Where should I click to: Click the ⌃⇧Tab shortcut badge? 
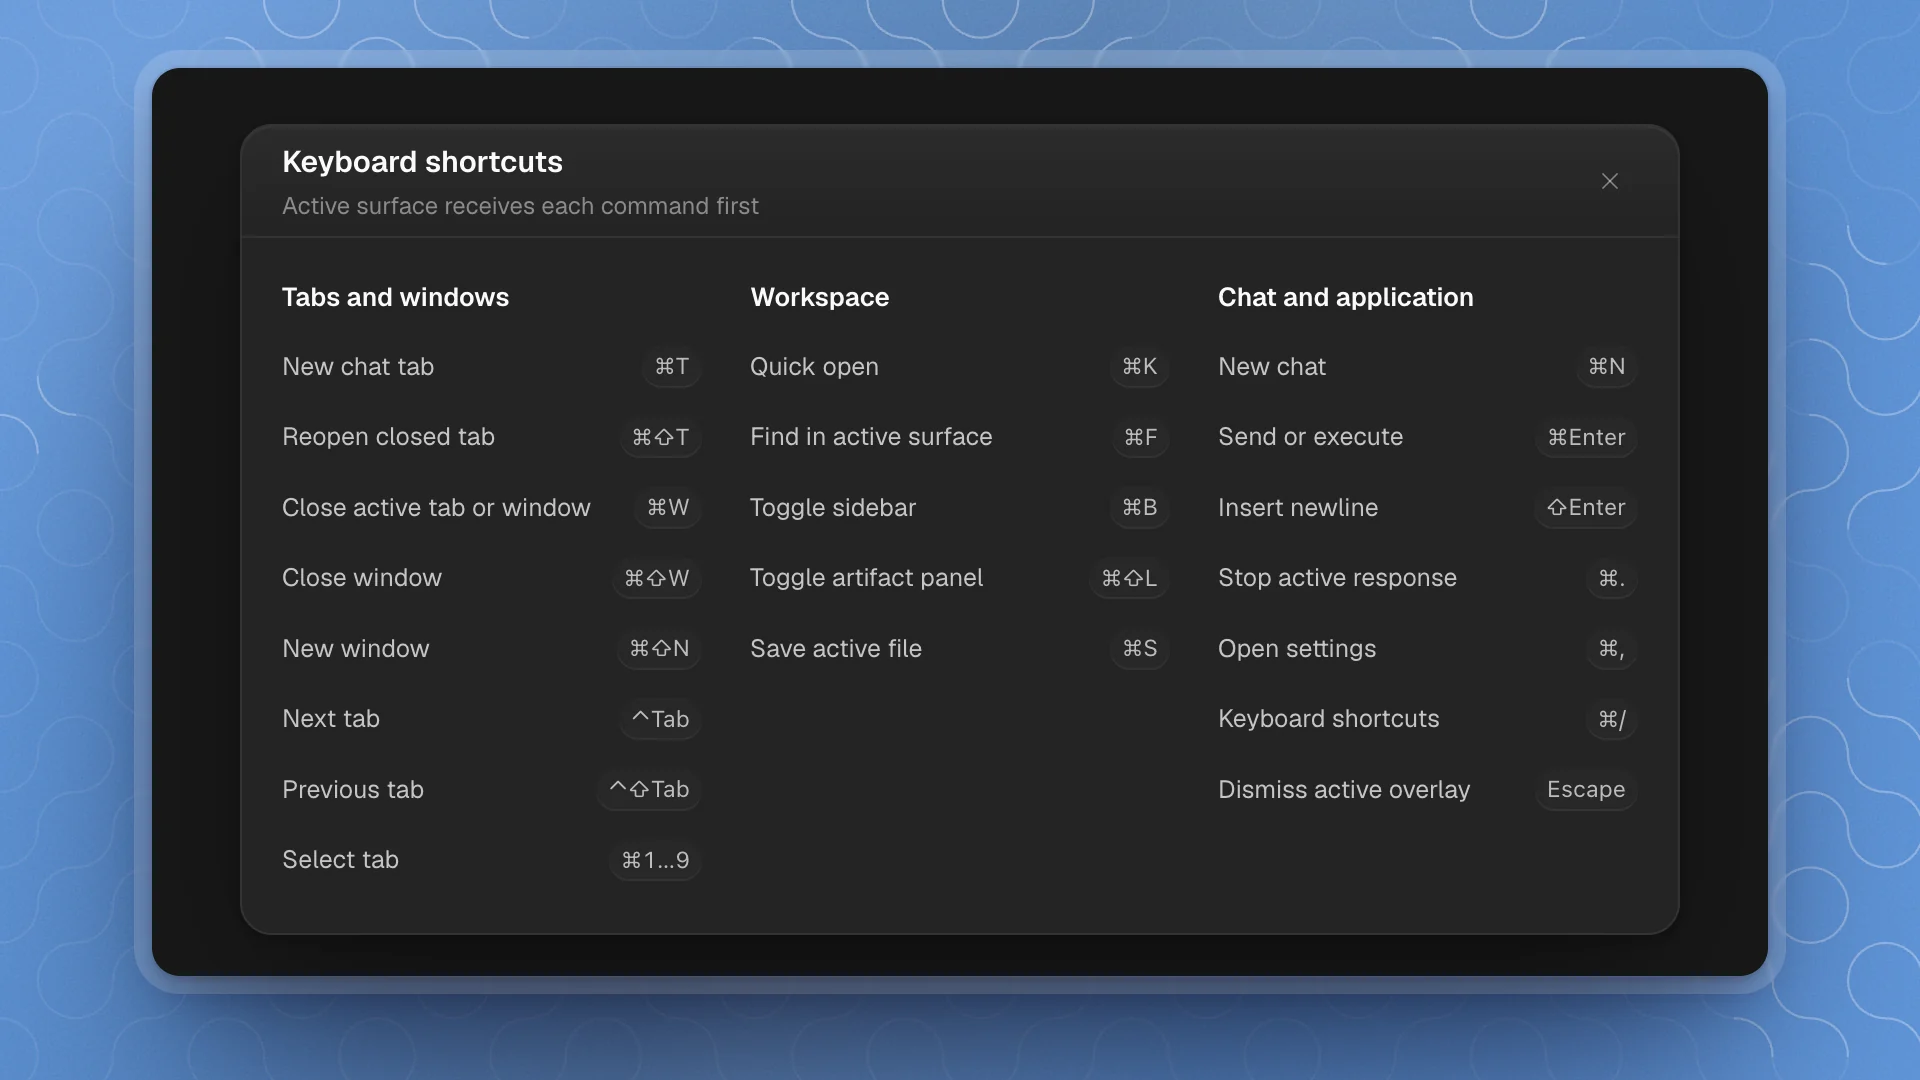pyautogui.click(x=649, y=790)
